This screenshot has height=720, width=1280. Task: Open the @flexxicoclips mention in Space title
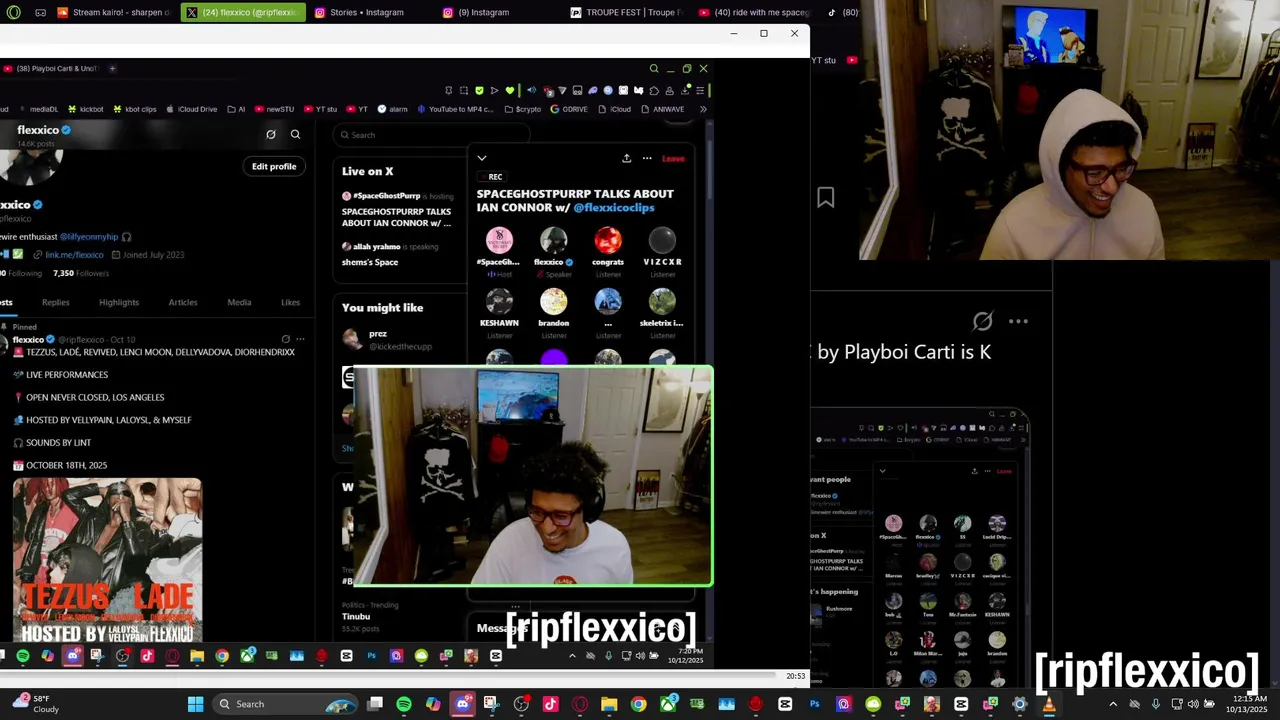[613, 207]
